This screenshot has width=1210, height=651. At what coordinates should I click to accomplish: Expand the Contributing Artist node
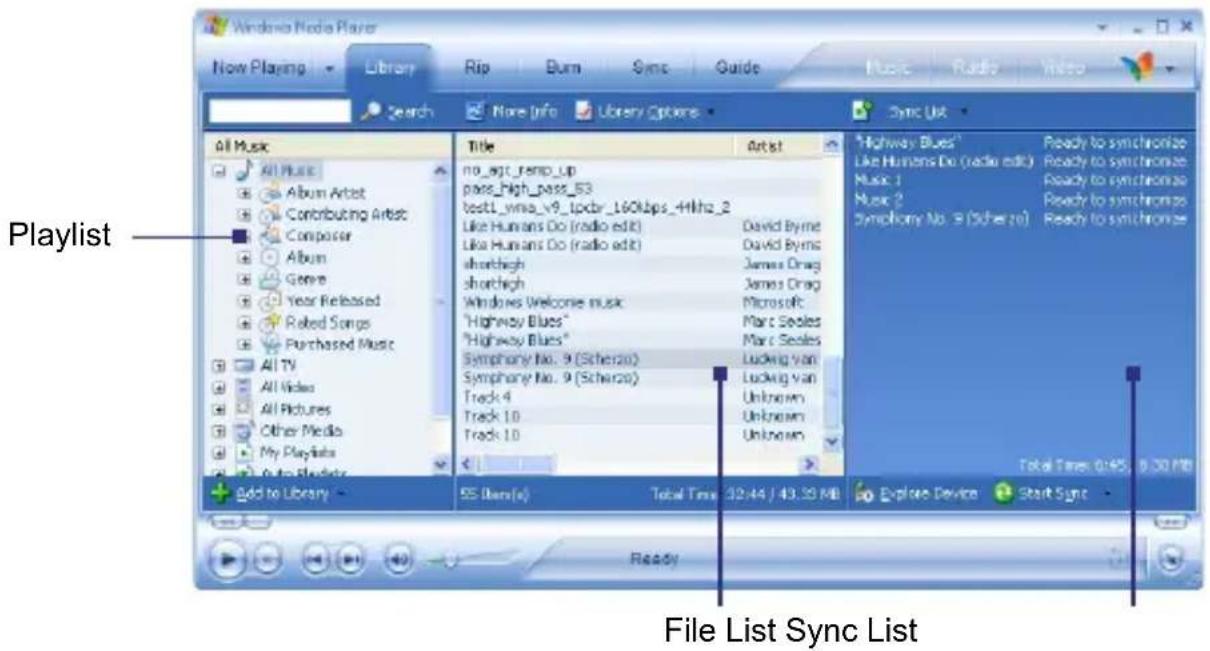pyautogui.click(x=243, y=215)
